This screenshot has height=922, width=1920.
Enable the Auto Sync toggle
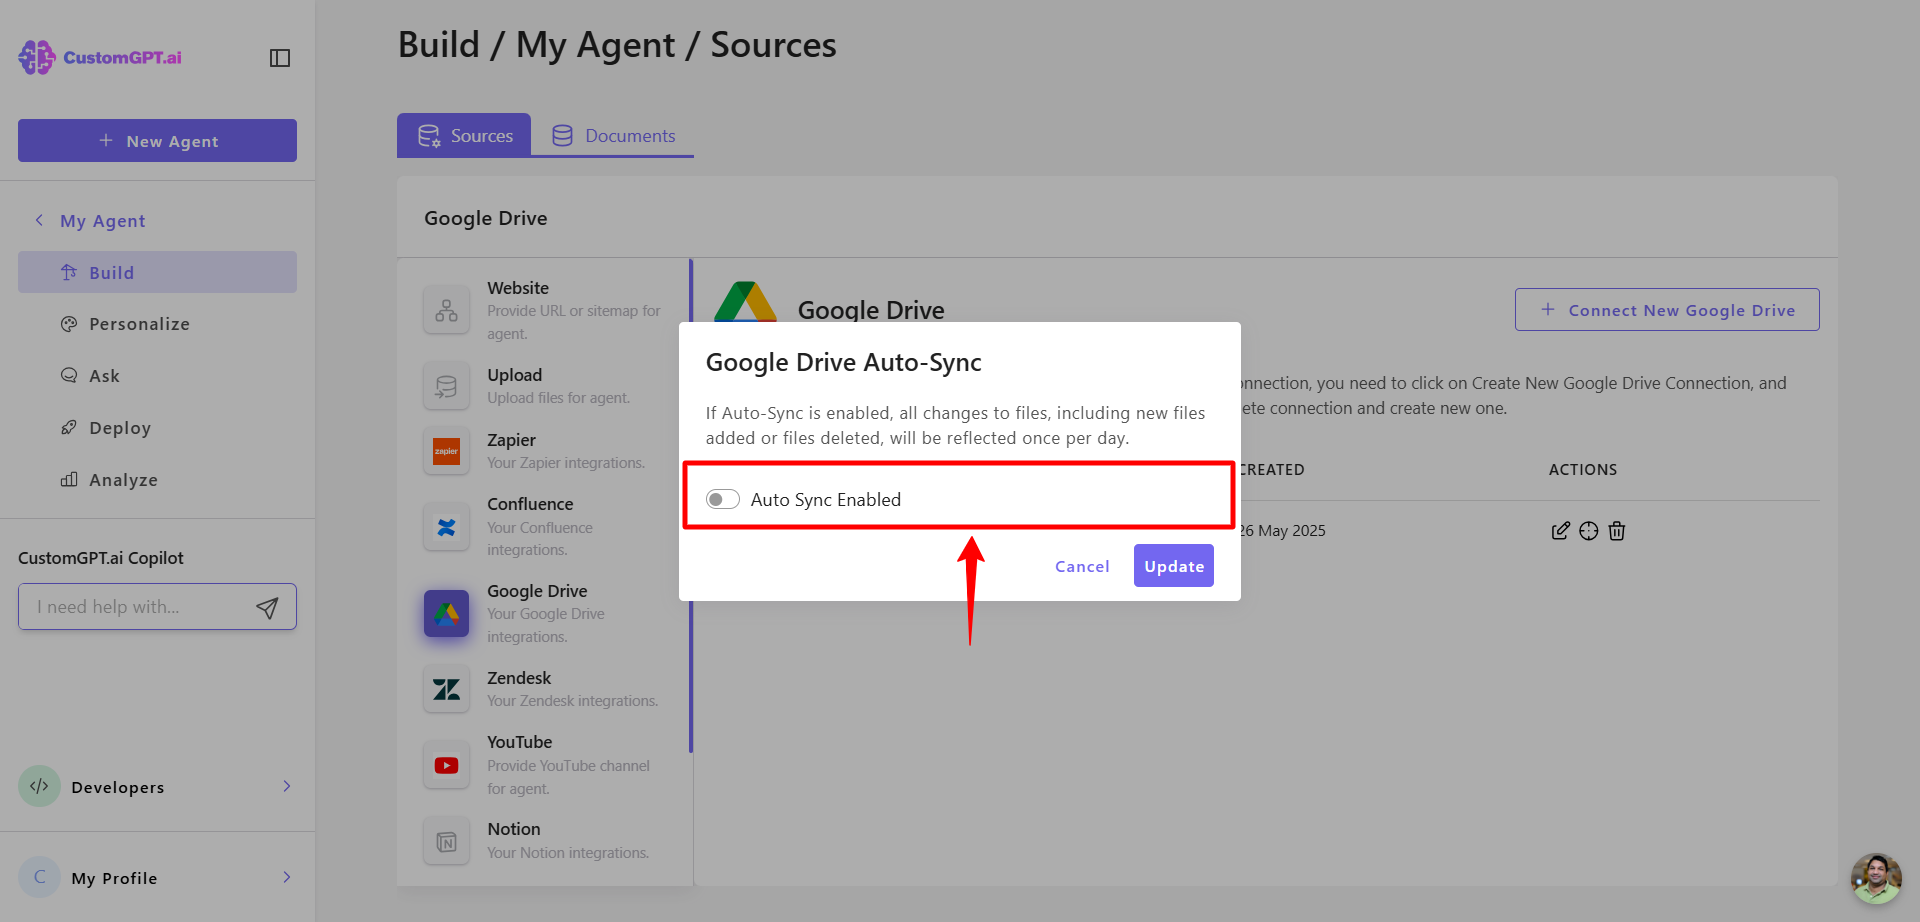[x=723, y=499]
